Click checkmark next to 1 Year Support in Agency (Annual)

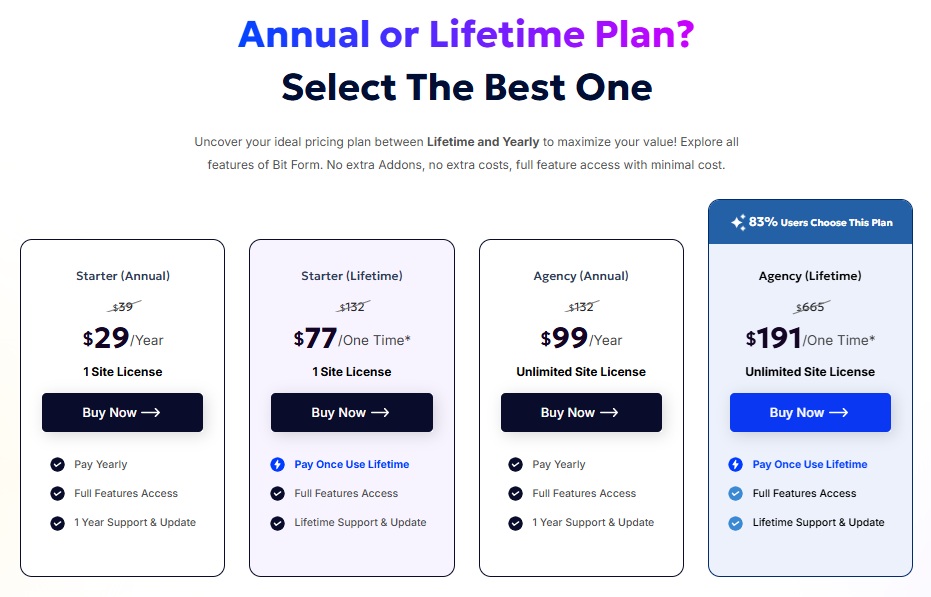[x=515, y=523]
